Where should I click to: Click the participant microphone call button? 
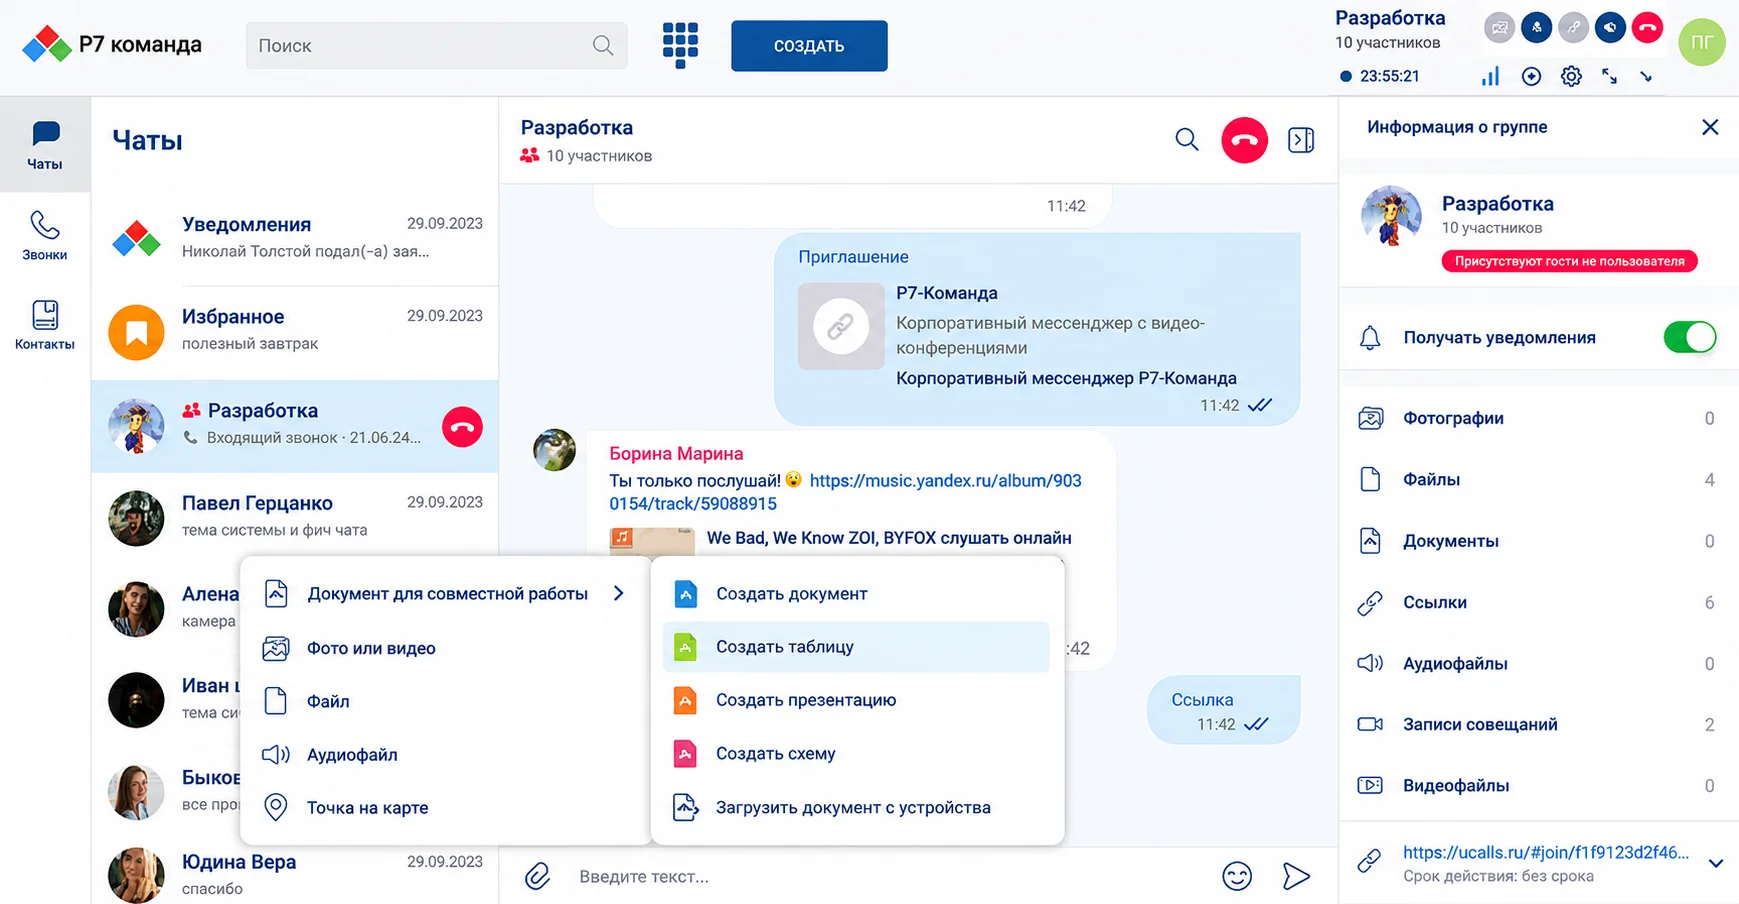[x=1536, y=27]
